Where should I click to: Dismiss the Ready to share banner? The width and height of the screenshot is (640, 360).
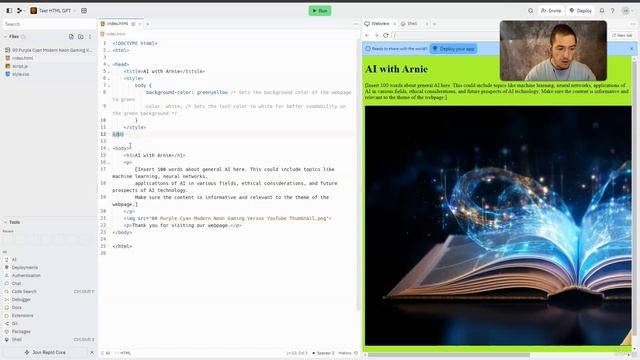[x=631, y=49]
